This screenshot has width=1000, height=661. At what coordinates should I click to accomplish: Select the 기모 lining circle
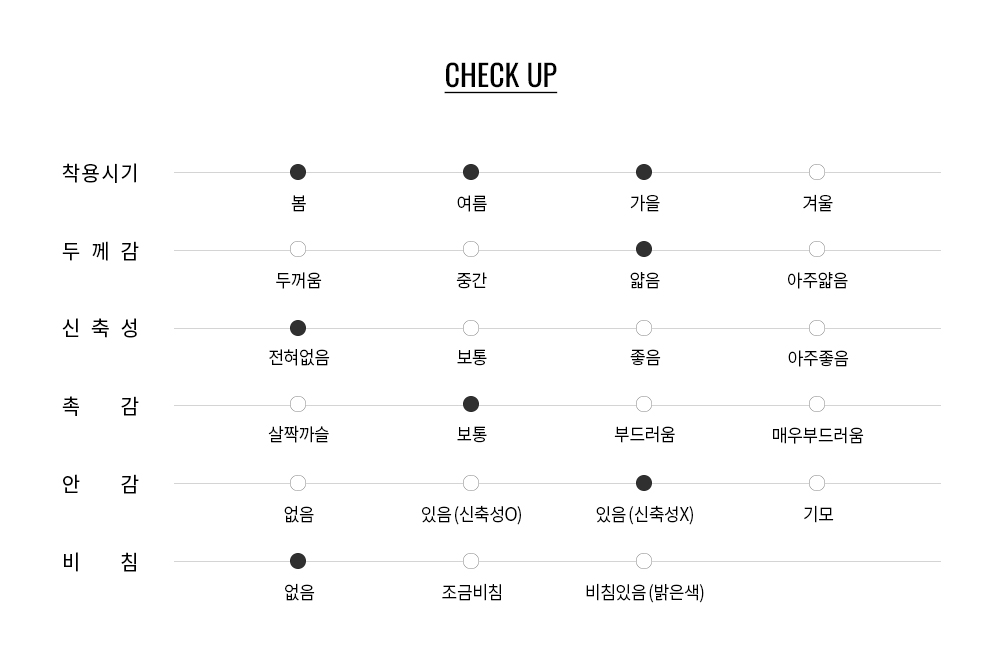(x=816, y=484)
